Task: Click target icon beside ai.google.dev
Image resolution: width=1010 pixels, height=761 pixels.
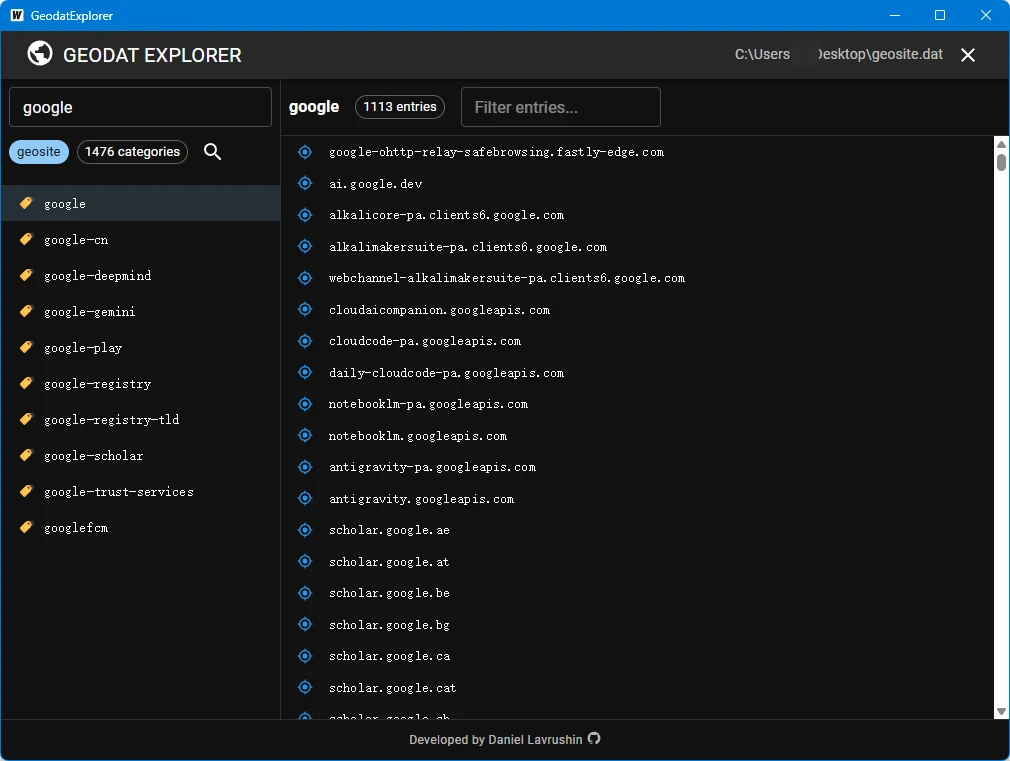Action: point(305,184)
